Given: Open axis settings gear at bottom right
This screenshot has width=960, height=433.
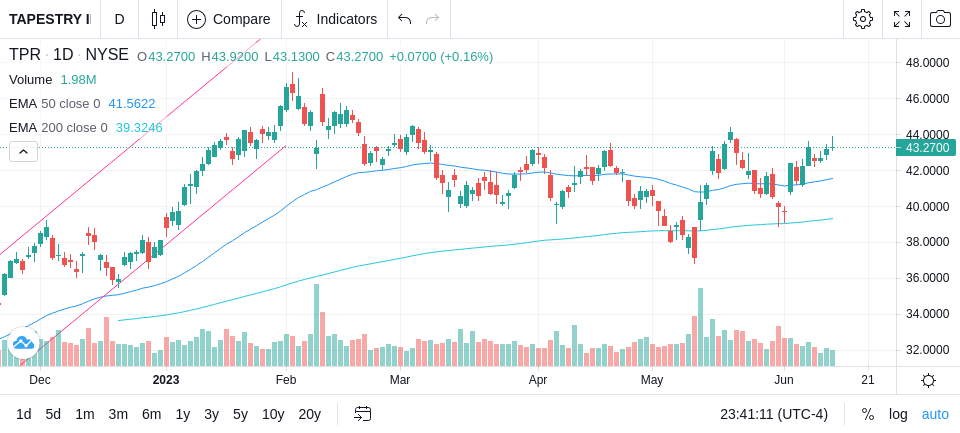Looking at the screenshot, I should 928,380.
